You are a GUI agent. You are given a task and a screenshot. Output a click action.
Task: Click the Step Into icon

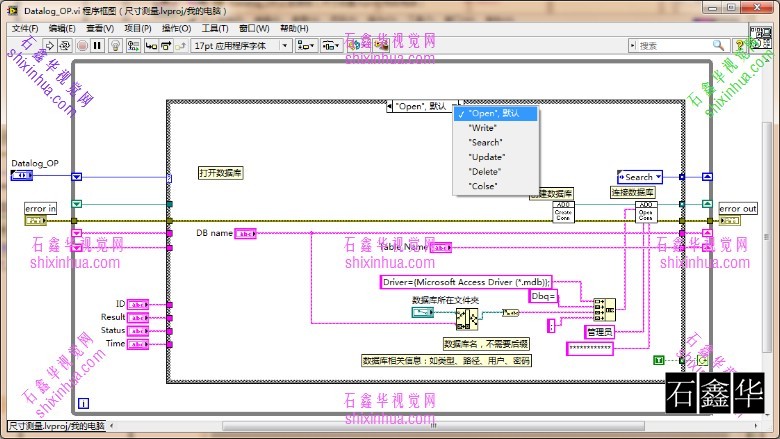click(152, 45)
